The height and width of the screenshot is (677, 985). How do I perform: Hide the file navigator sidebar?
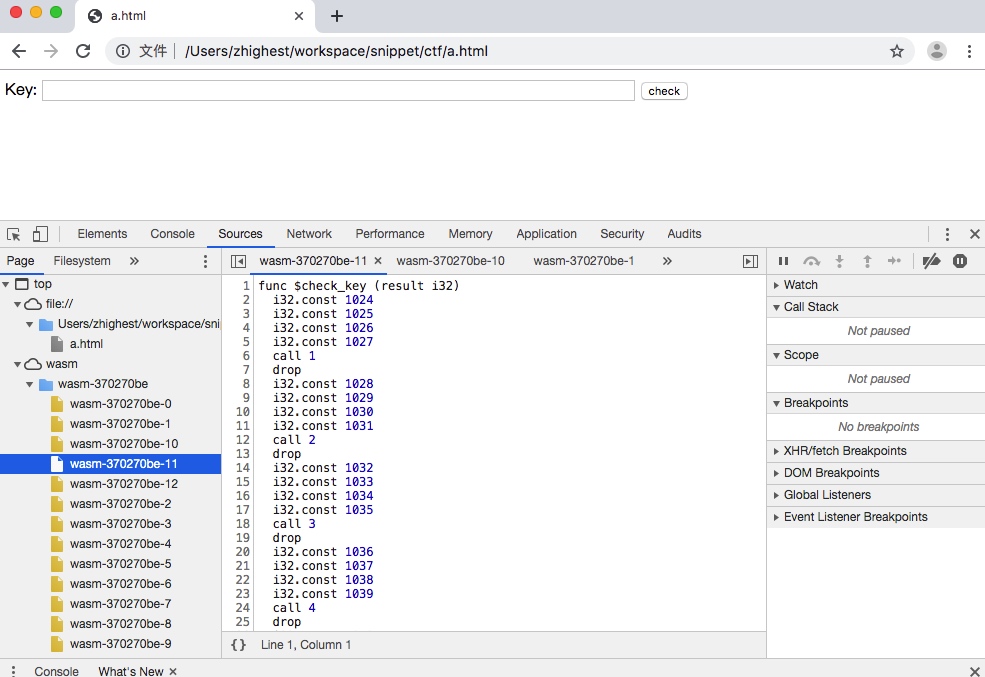tap(238, 261)
